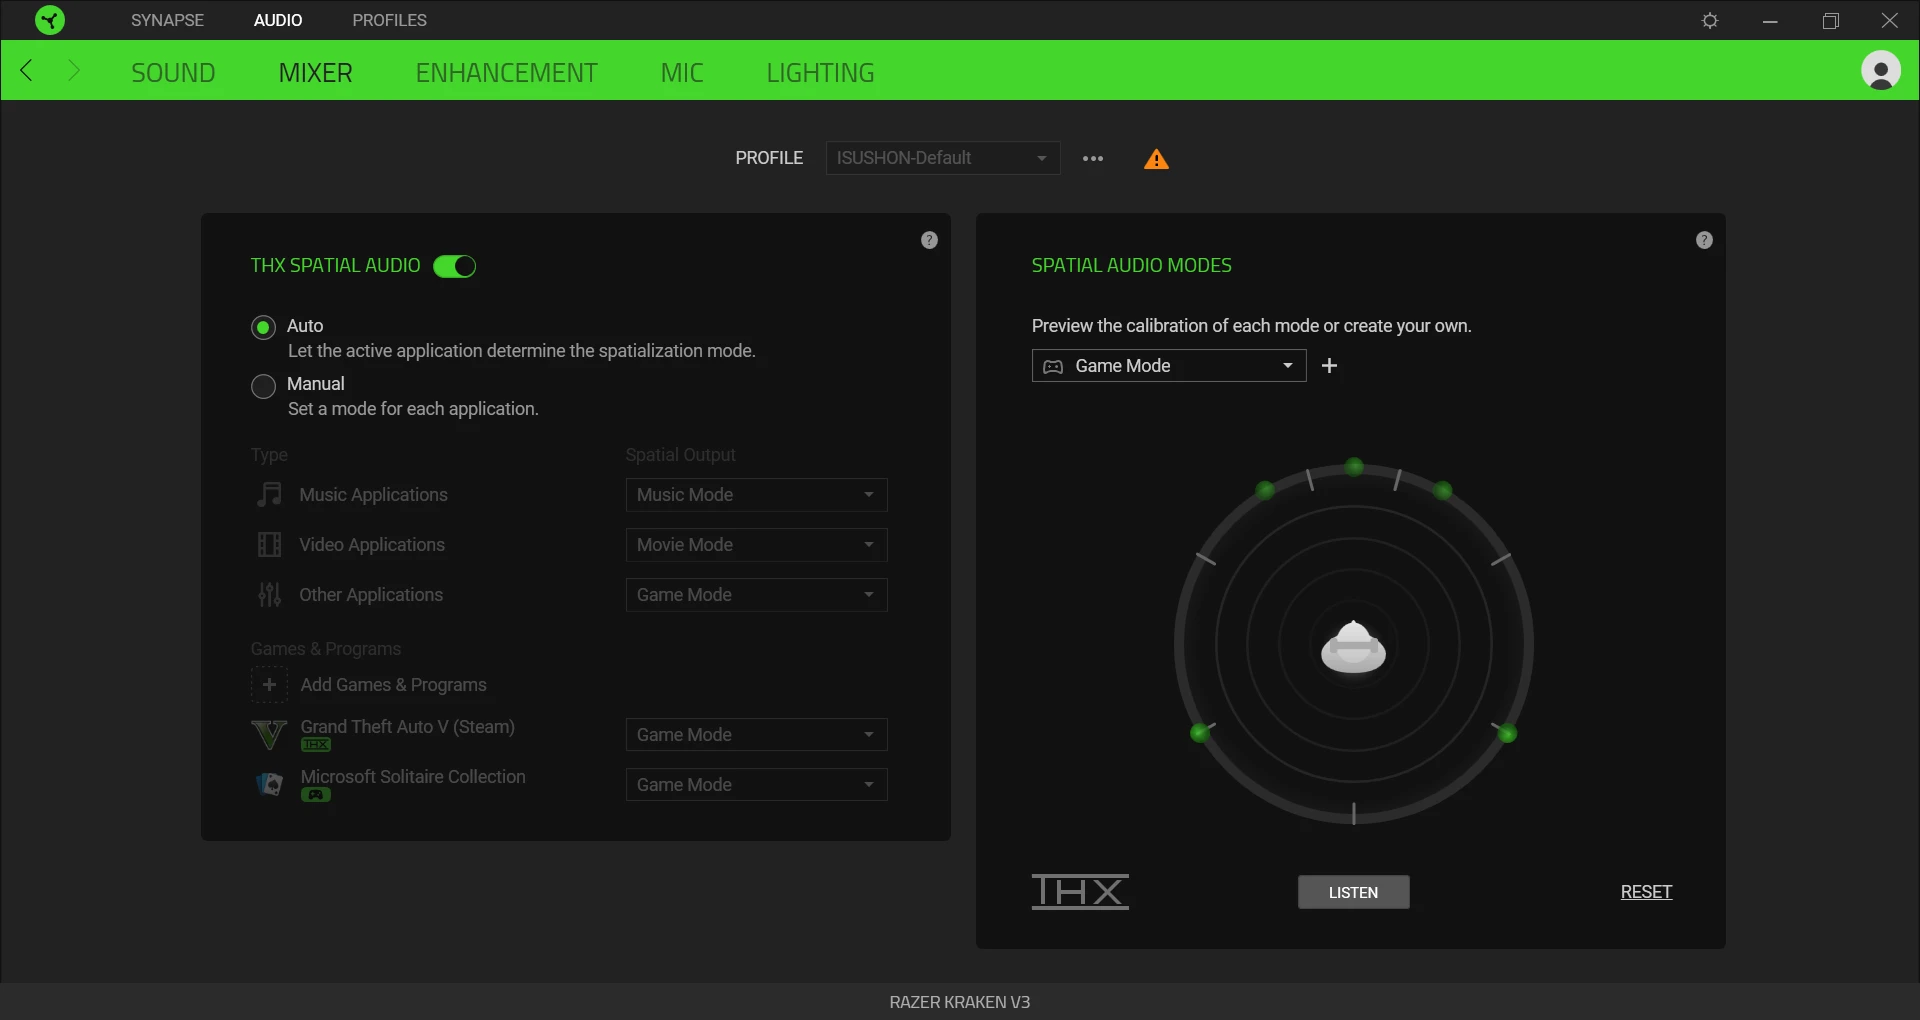The height and width of the screenshot is (1020, 1920).
Task: Click the bottom left green speaker dot
Action: coord(1200,734)
